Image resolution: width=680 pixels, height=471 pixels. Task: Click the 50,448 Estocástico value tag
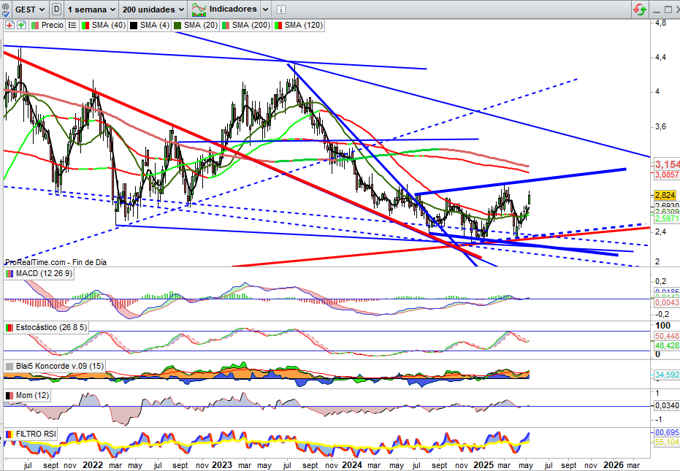click(666, 336)
